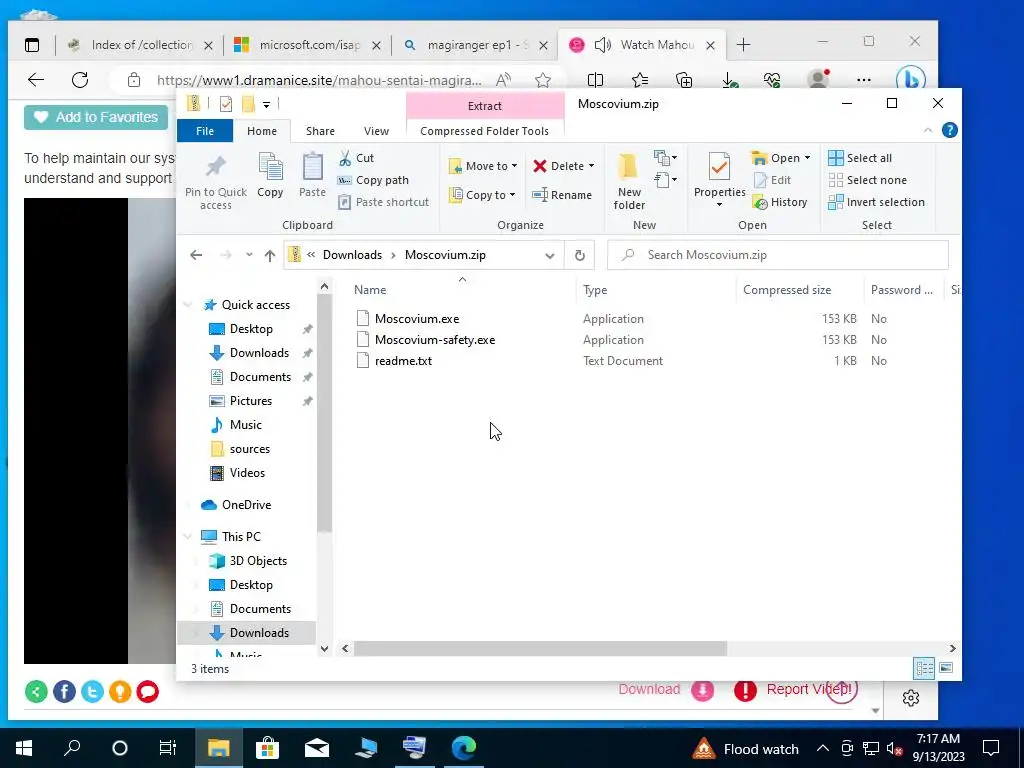This screenshot has height=768, width=1024.
Task: Click the red Delete icon
Action: (539, 166)
